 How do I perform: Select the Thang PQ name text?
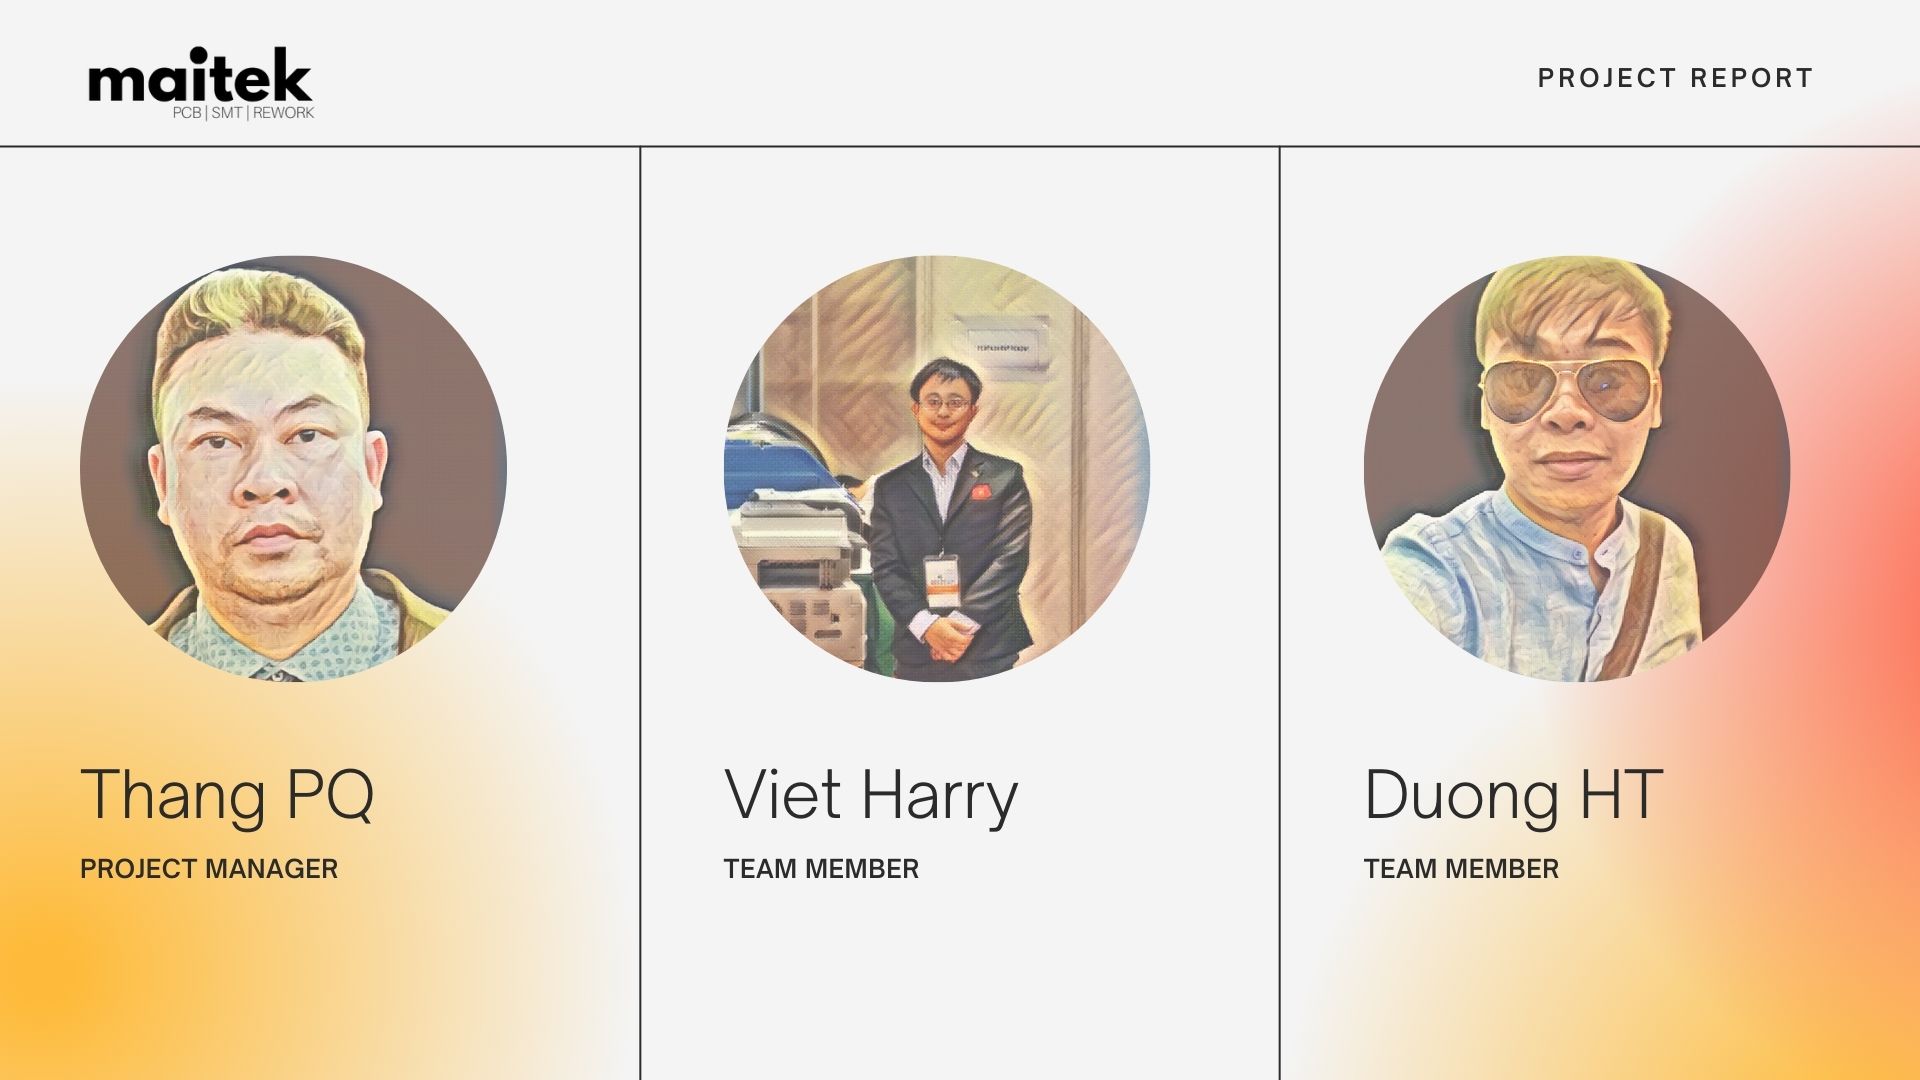pyautogui.click(x=227, y=796)
